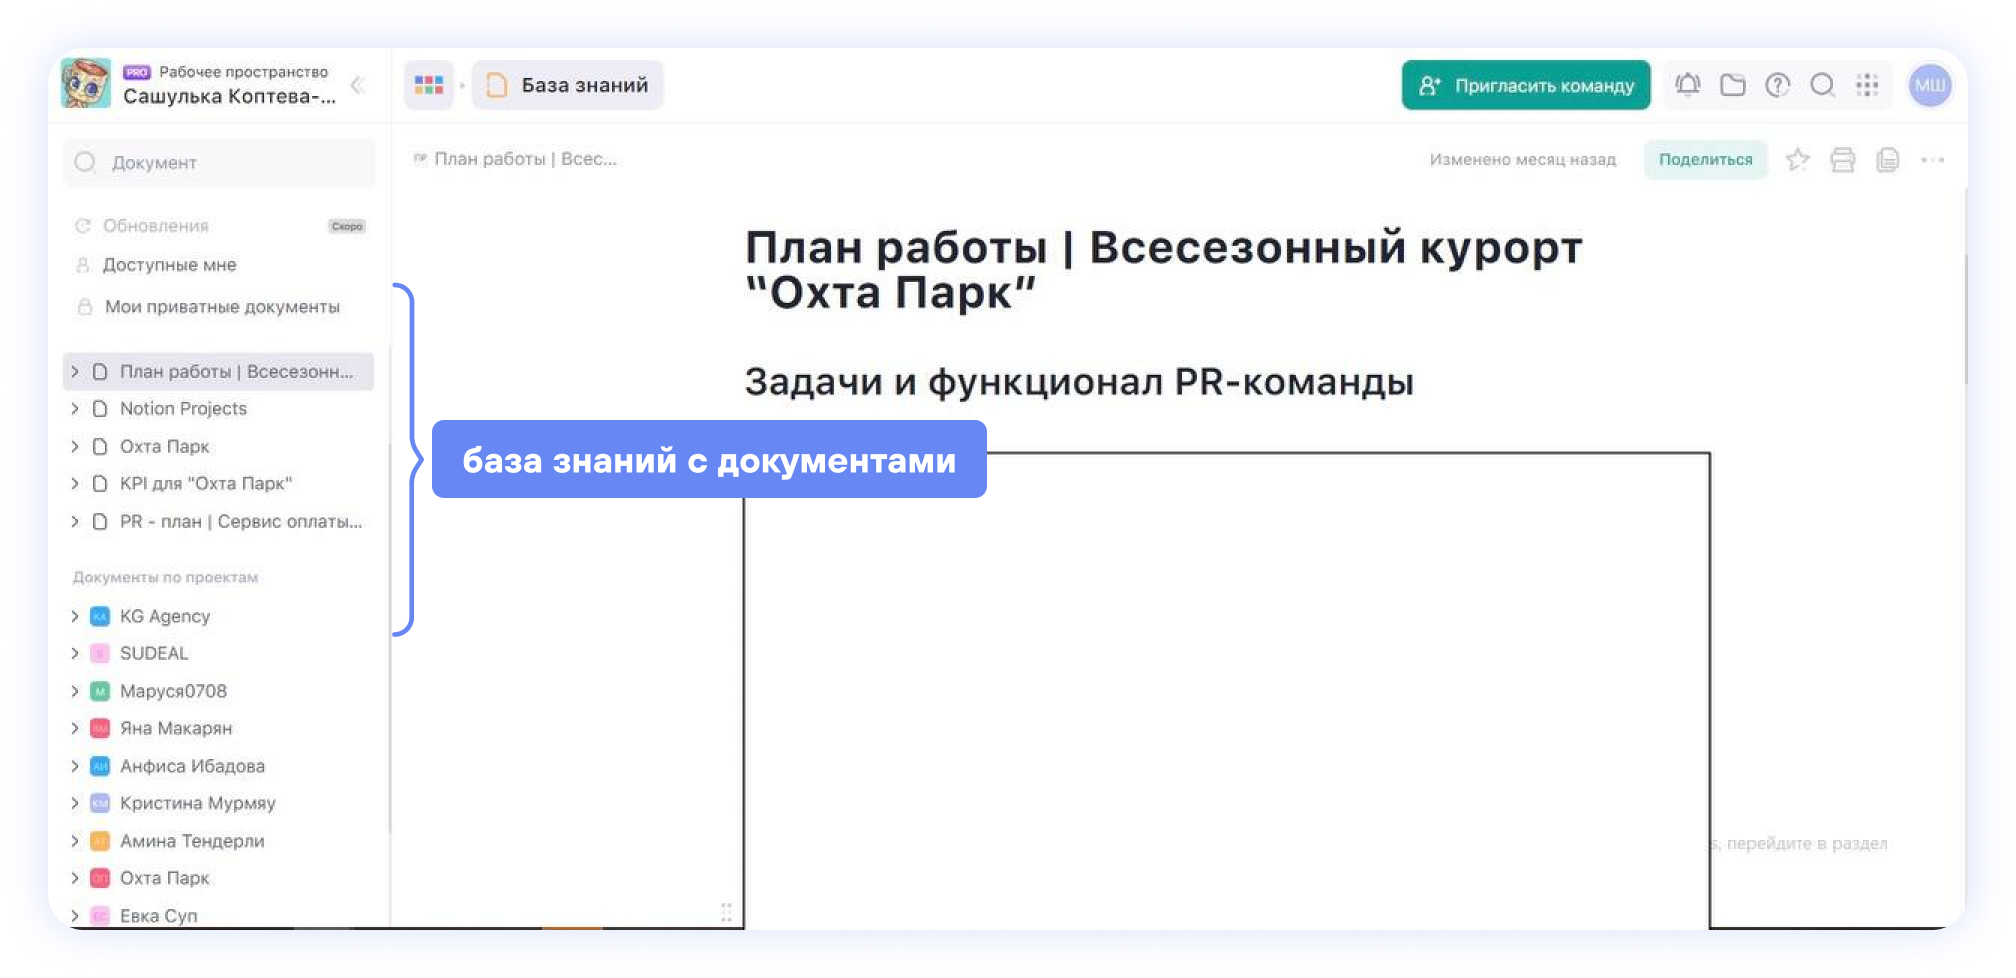Copy the document via the duplicate icon

click(x=1888, y=159)
